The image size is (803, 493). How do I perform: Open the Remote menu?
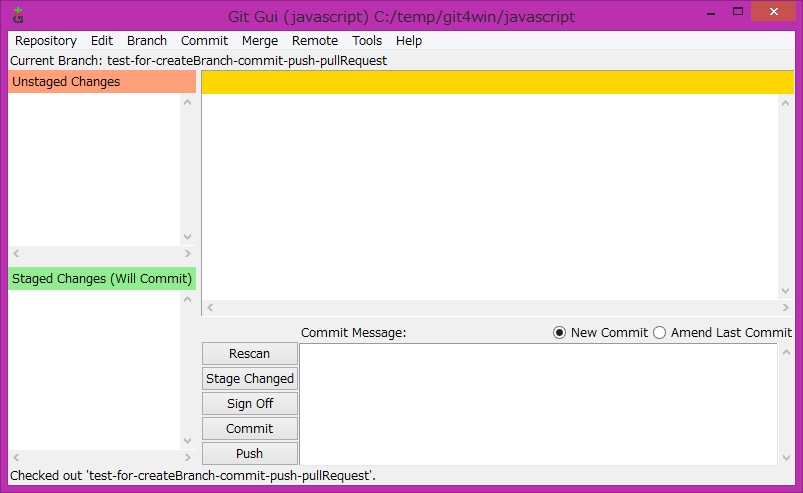[315, 40]
